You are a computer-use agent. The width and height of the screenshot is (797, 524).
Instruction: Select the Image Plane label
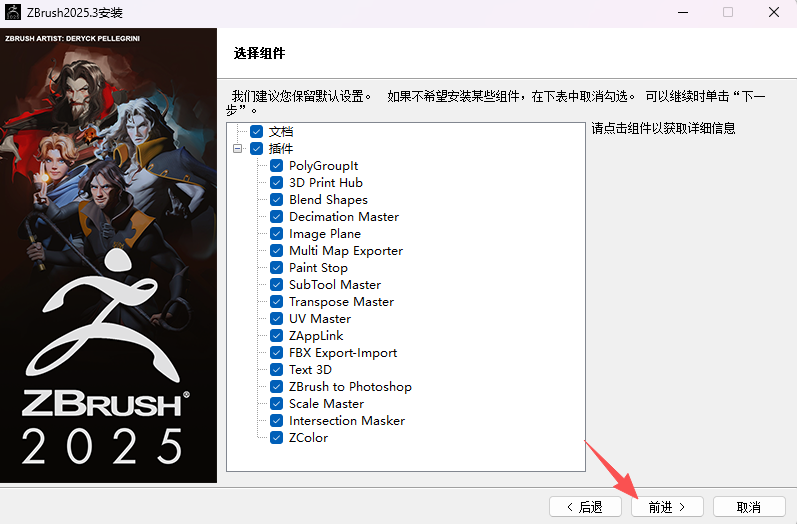(x=325, y=234)
